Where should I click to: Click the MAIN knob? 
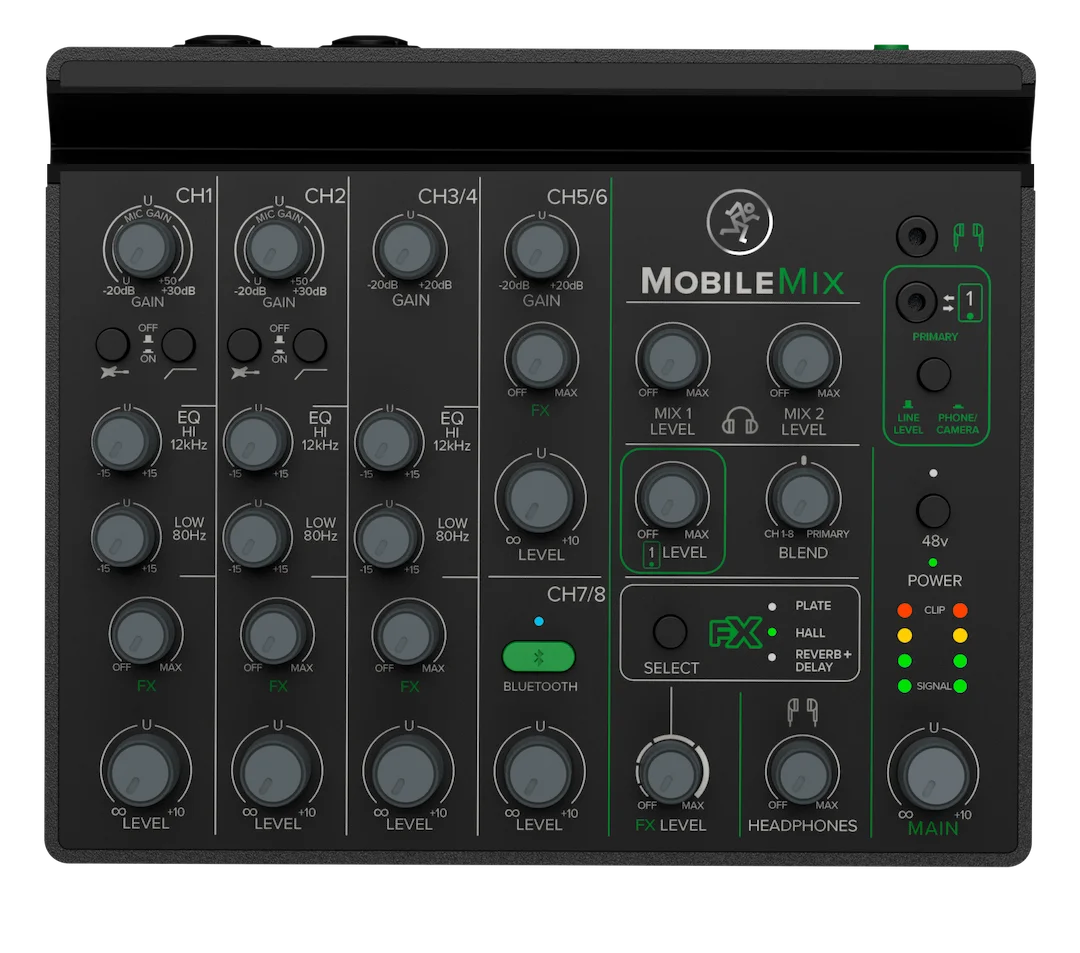point(933,773)
